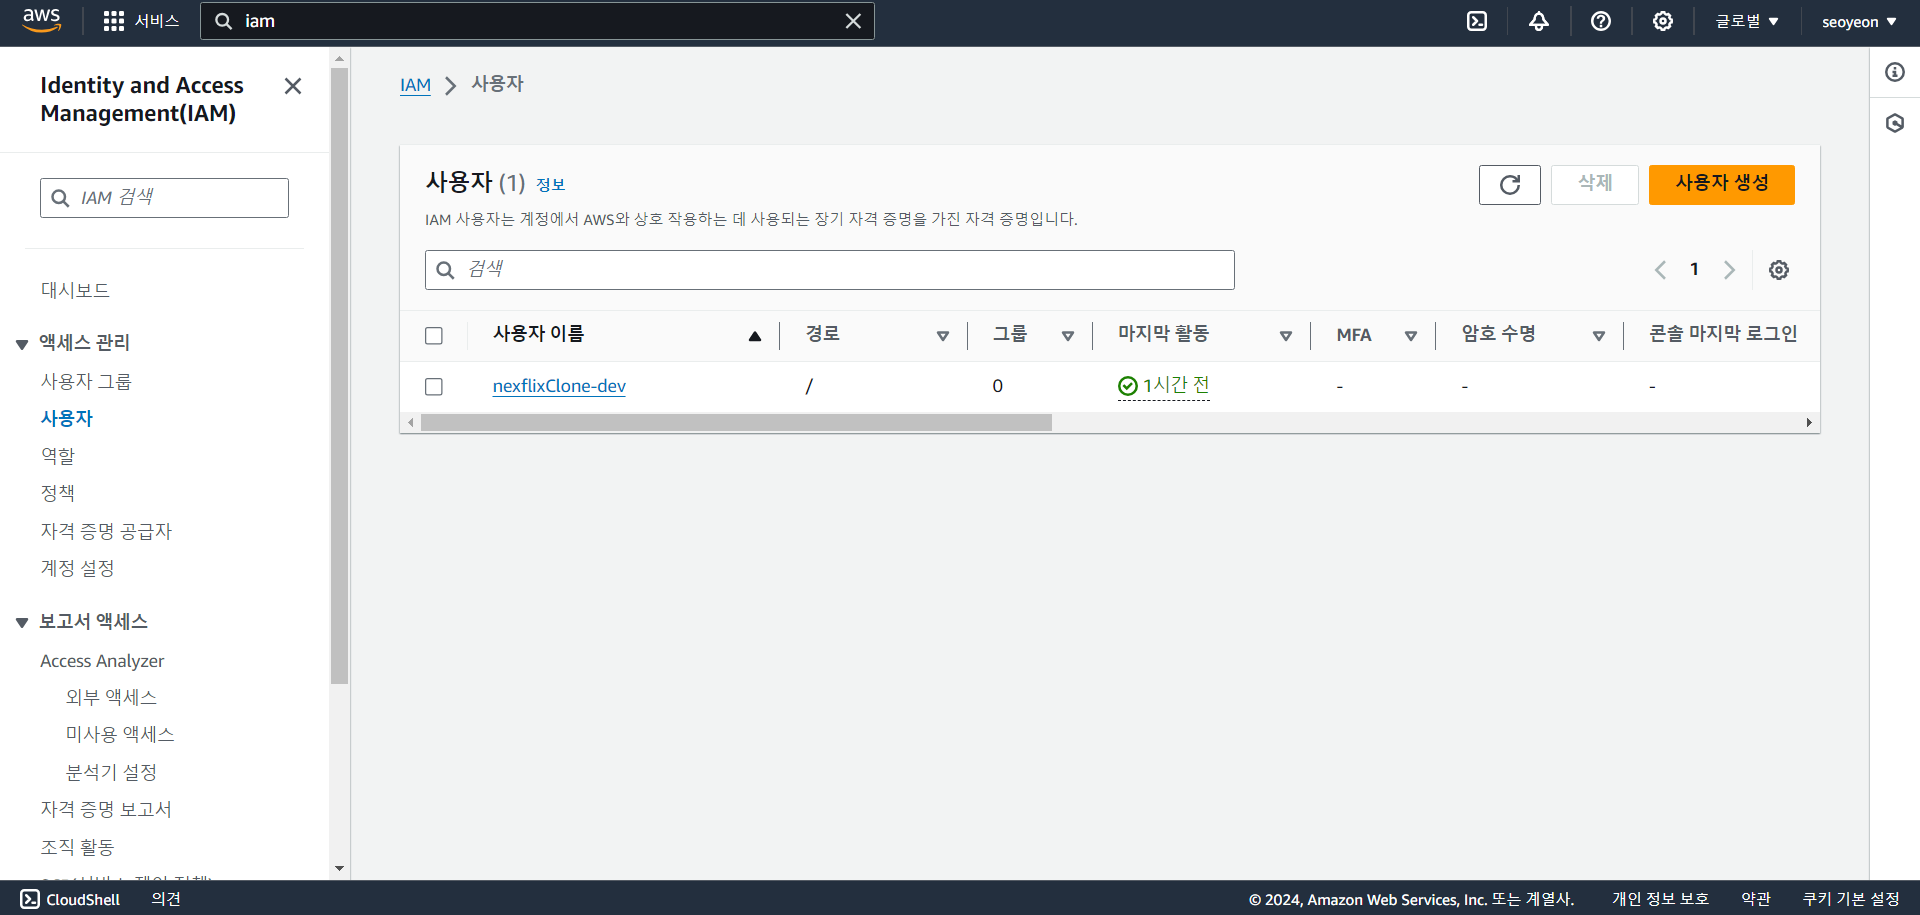Open 자격 증명 보고서 in the sidebar
The width and height of the screenshot is (1920, 915).
106,809
